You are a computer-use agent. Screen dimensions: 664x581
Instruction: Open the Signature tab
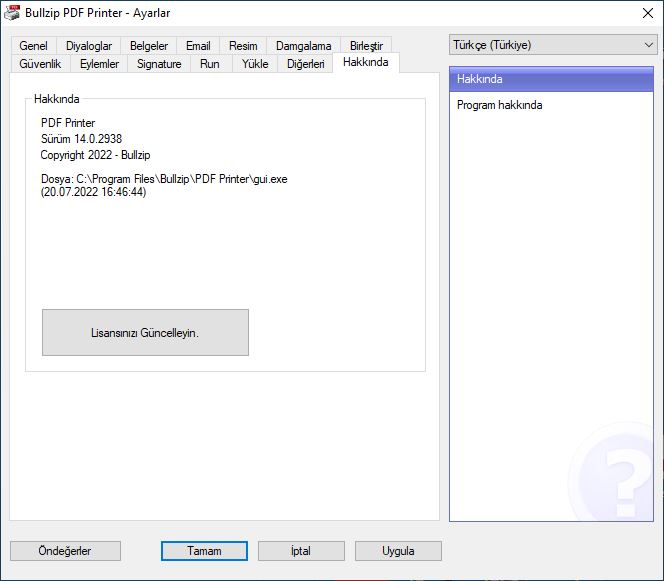tap(159, 64)
